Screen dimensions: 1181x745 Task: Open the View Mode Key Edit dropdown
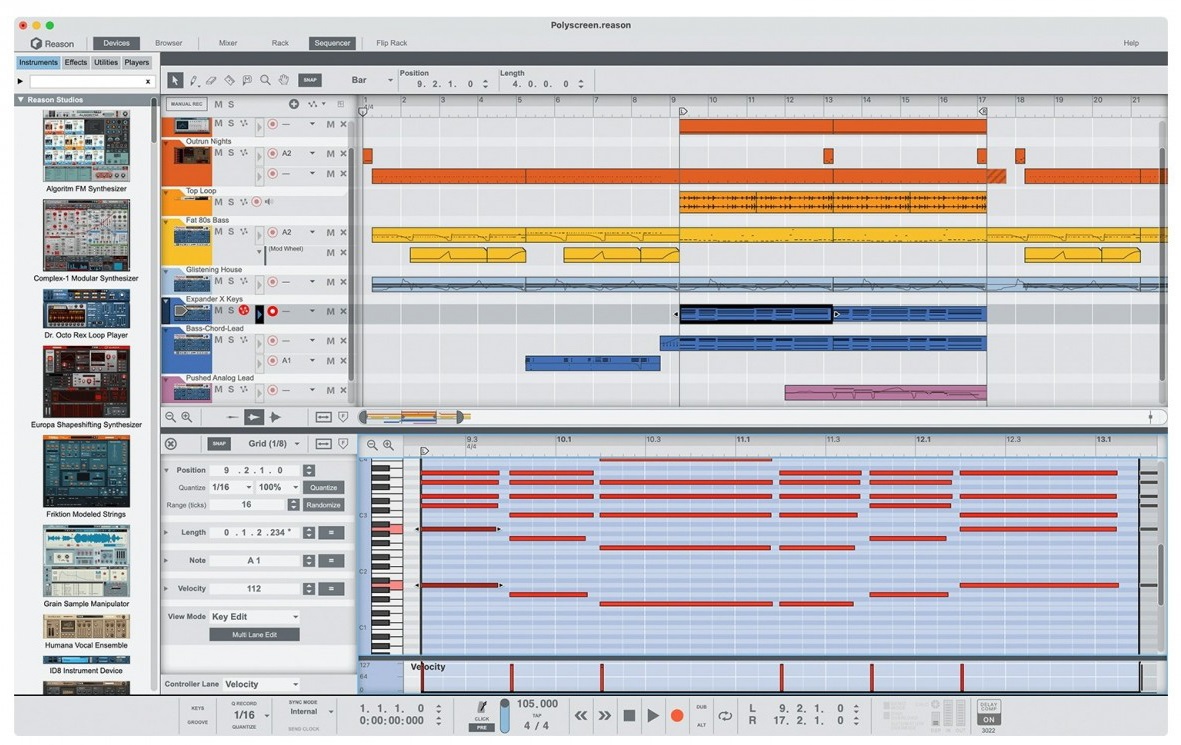point(254,617)
